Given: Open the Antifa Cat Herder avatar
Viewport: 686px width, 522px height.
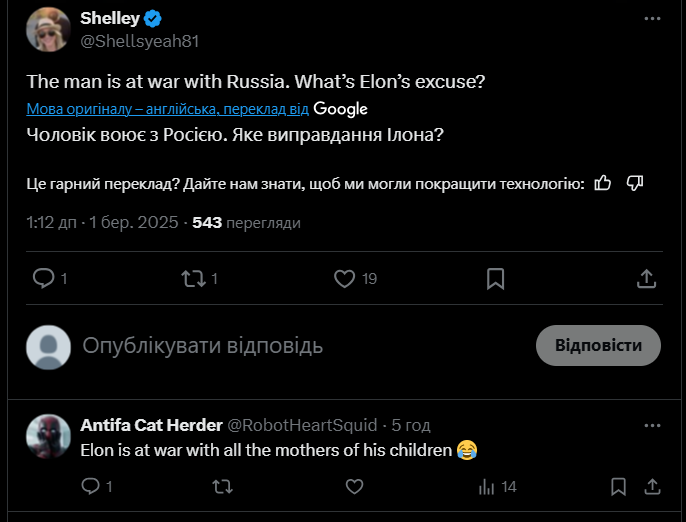Looking at the screenshot, I should click(48, 436).
